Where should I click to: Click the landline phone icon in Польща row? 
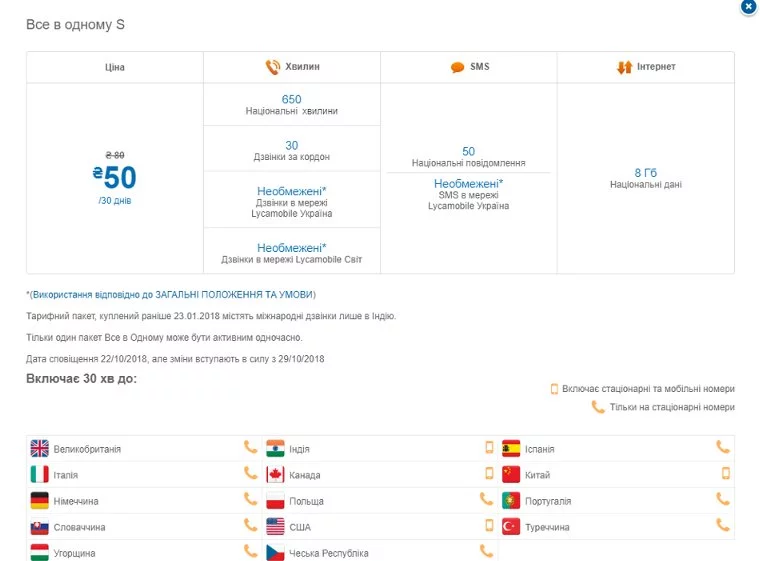click(486, 499)
